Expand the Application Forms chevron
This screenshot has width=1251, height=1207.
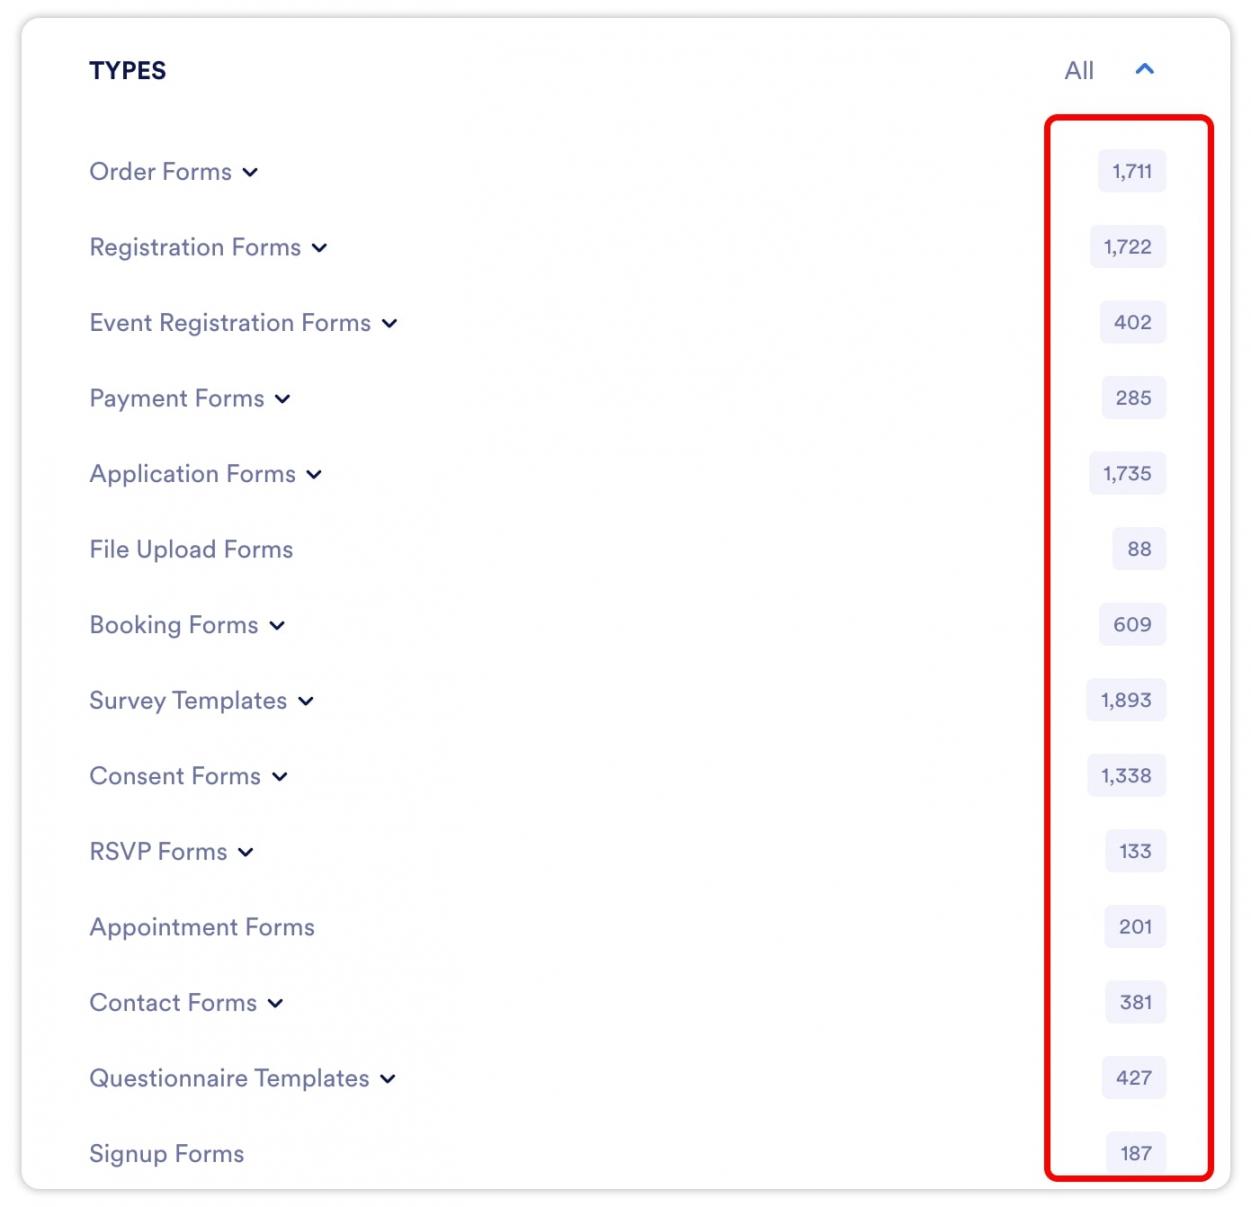point(314,474)
